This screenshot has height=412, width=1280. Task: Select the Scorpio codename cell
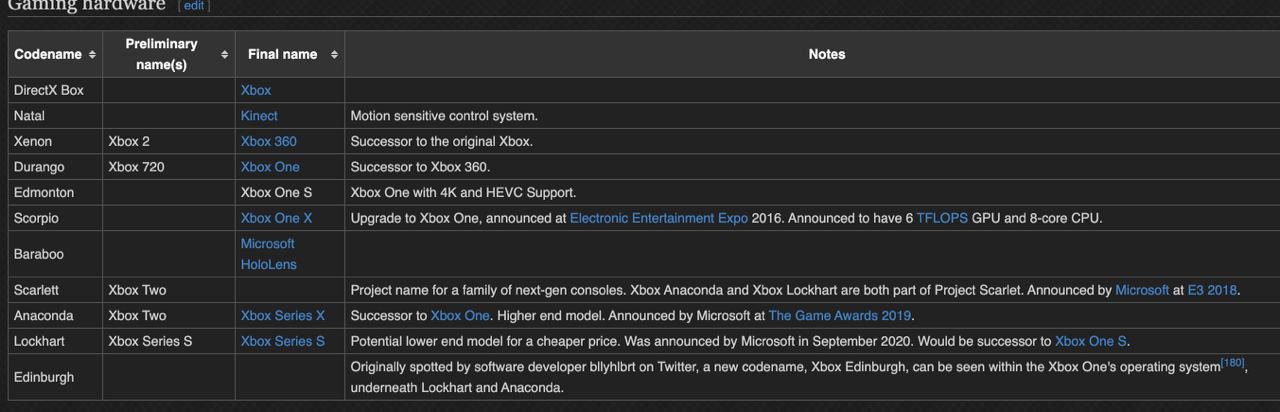pyautogui.click(x=56, y=218)
